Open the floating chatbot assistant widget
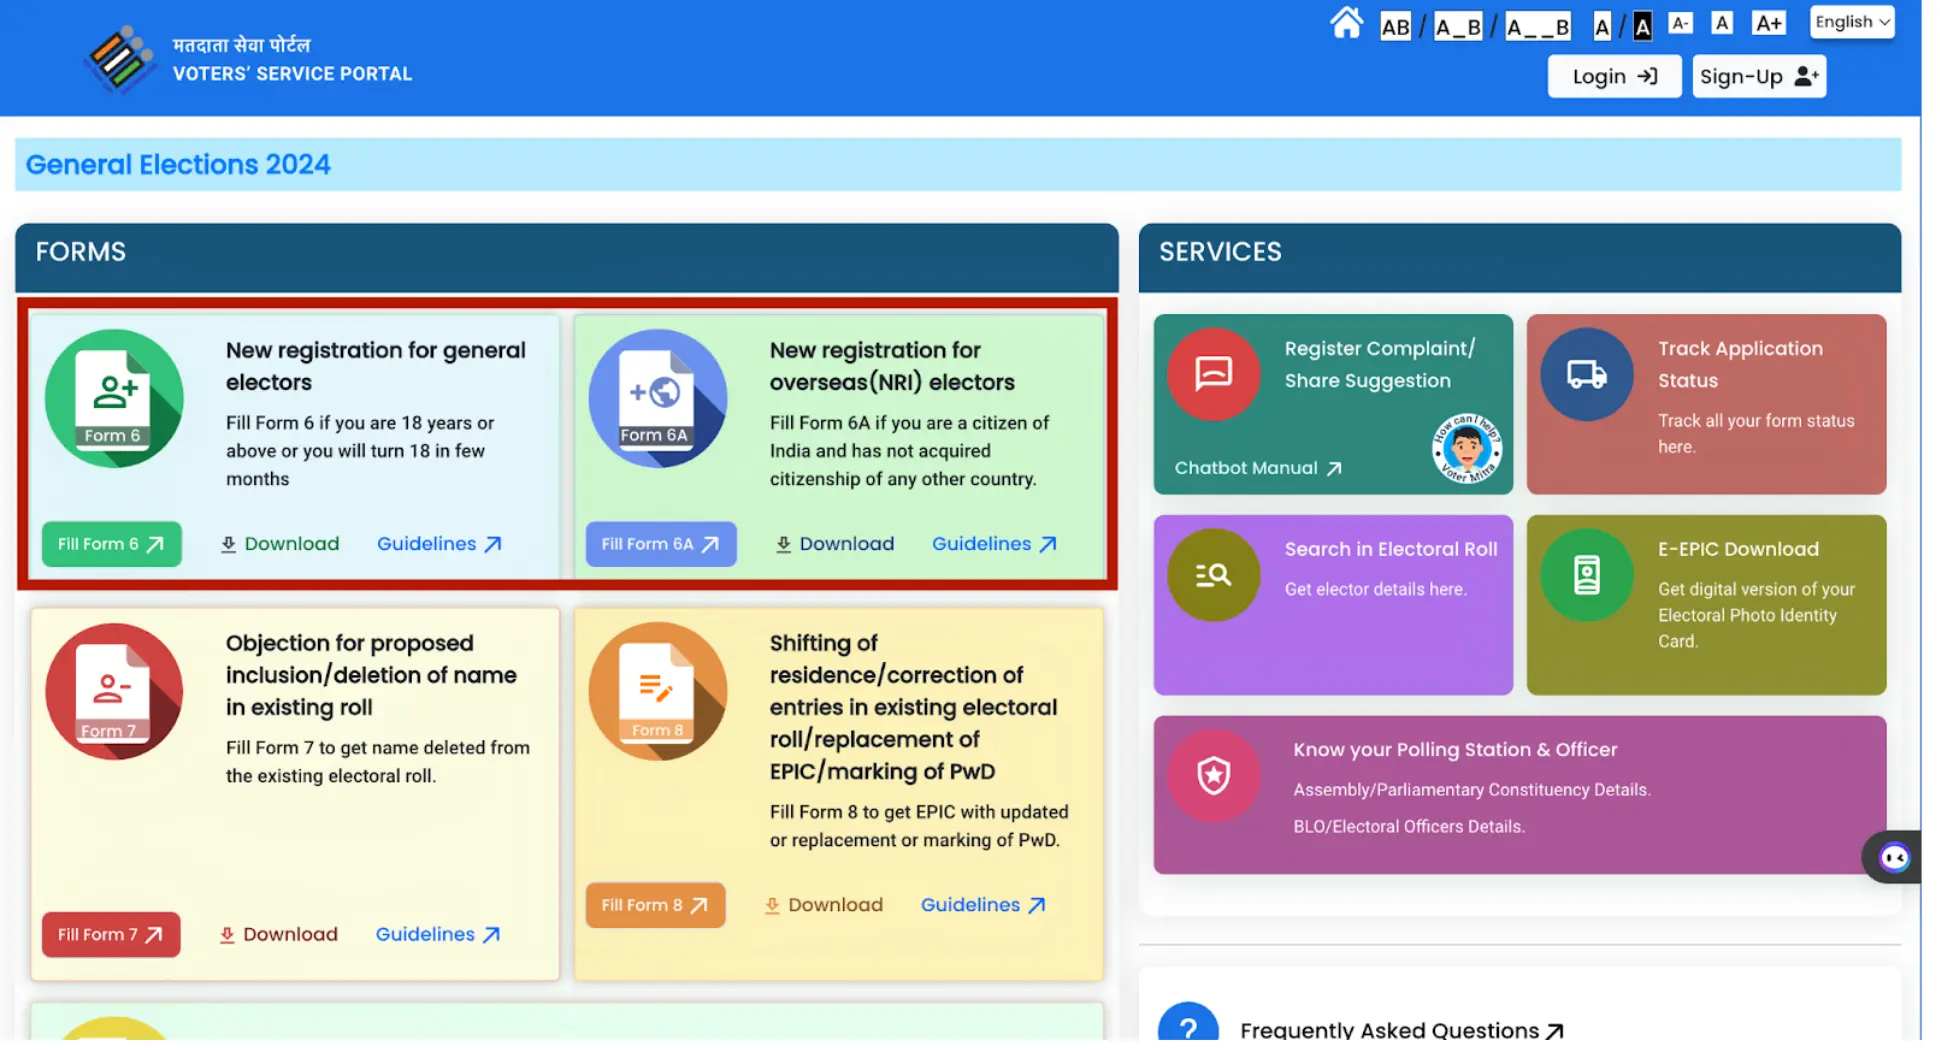Image resolution: width=1940 pixels, height=1050 pixels. pos(1893,858)
